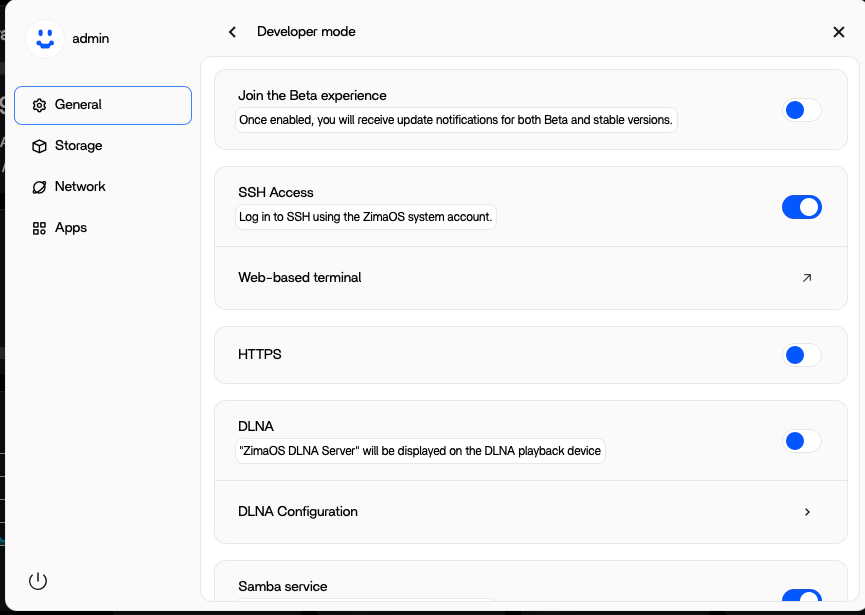Screen dimensions: 865x615
Task: Disable the SSH Access toggle
Action: pos(801,207)
